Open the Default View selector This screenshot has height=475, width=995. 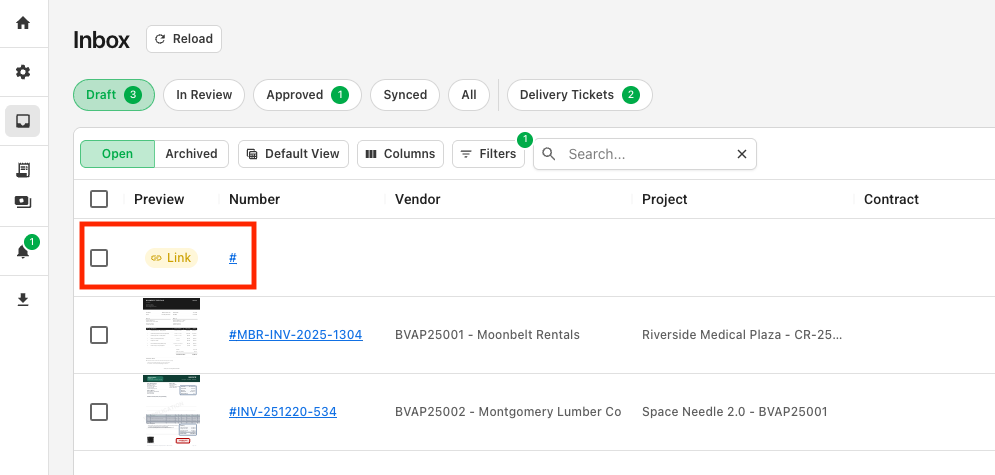(293, 154)
